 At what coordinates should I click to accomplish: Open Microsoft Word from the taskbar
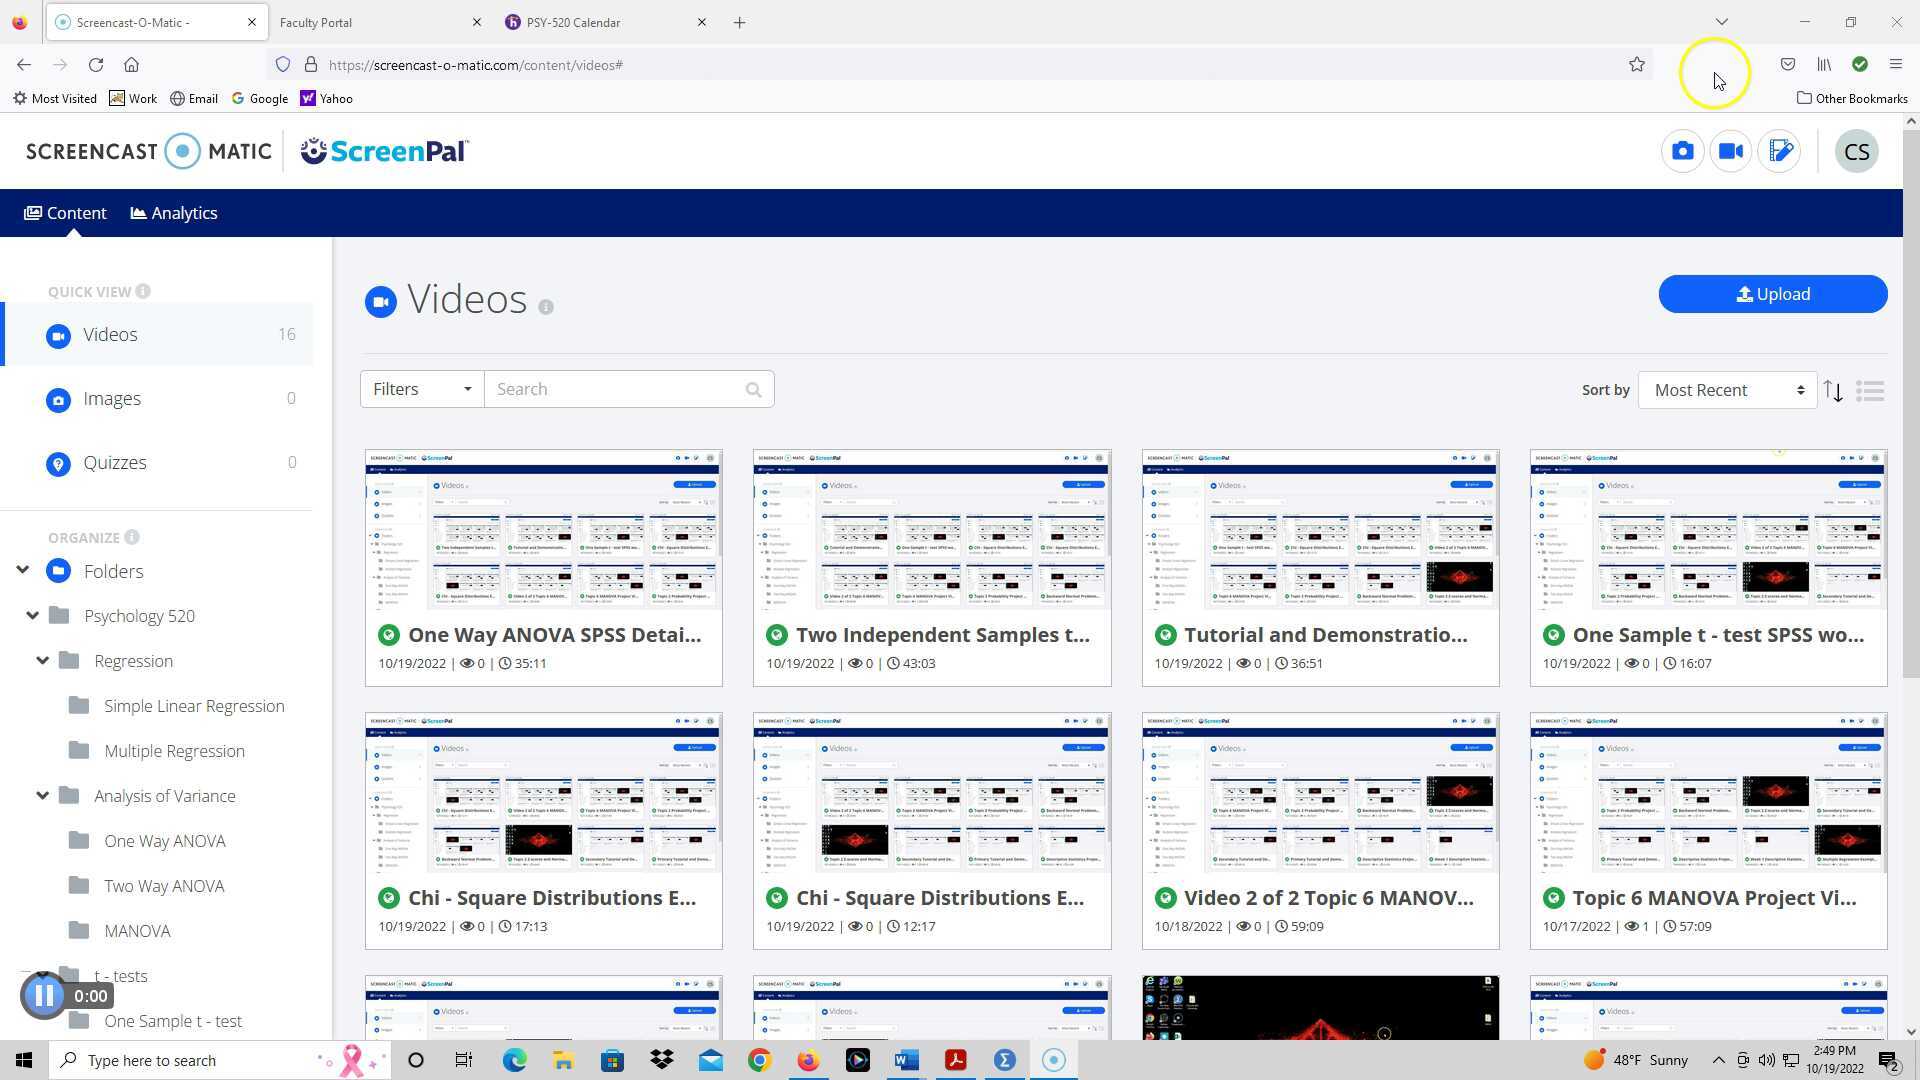(907, 1060)
